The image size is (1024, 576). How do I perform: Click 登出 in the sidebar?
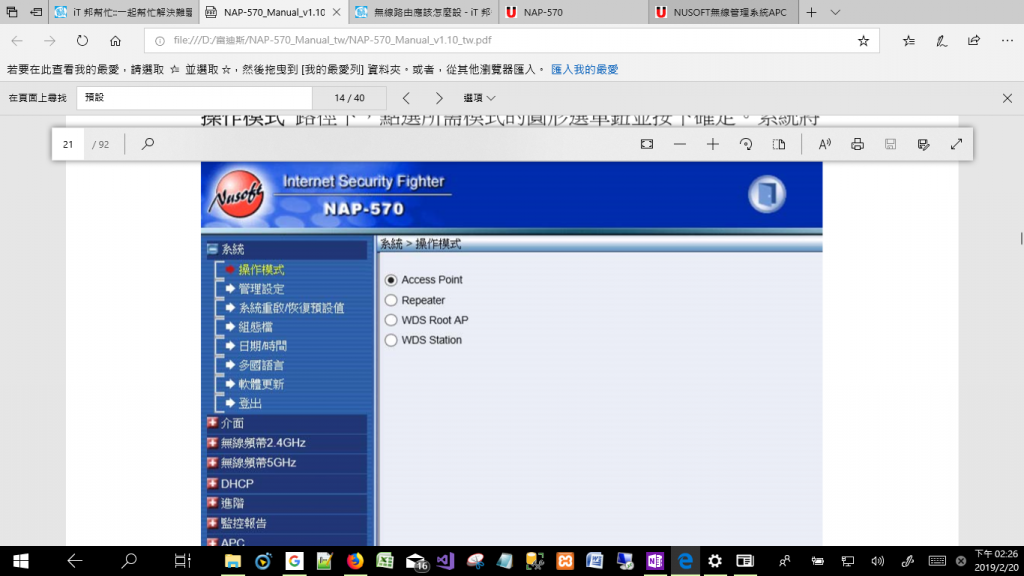pos(250,404)
